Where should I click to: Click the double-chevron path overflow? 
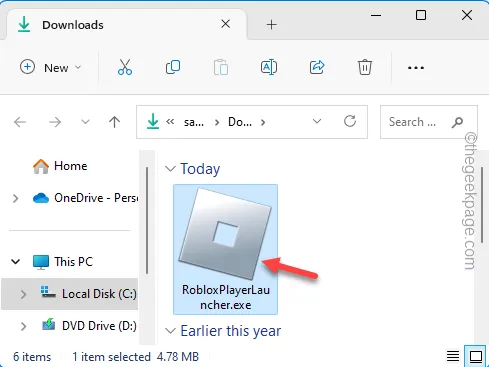click(170, 122)
